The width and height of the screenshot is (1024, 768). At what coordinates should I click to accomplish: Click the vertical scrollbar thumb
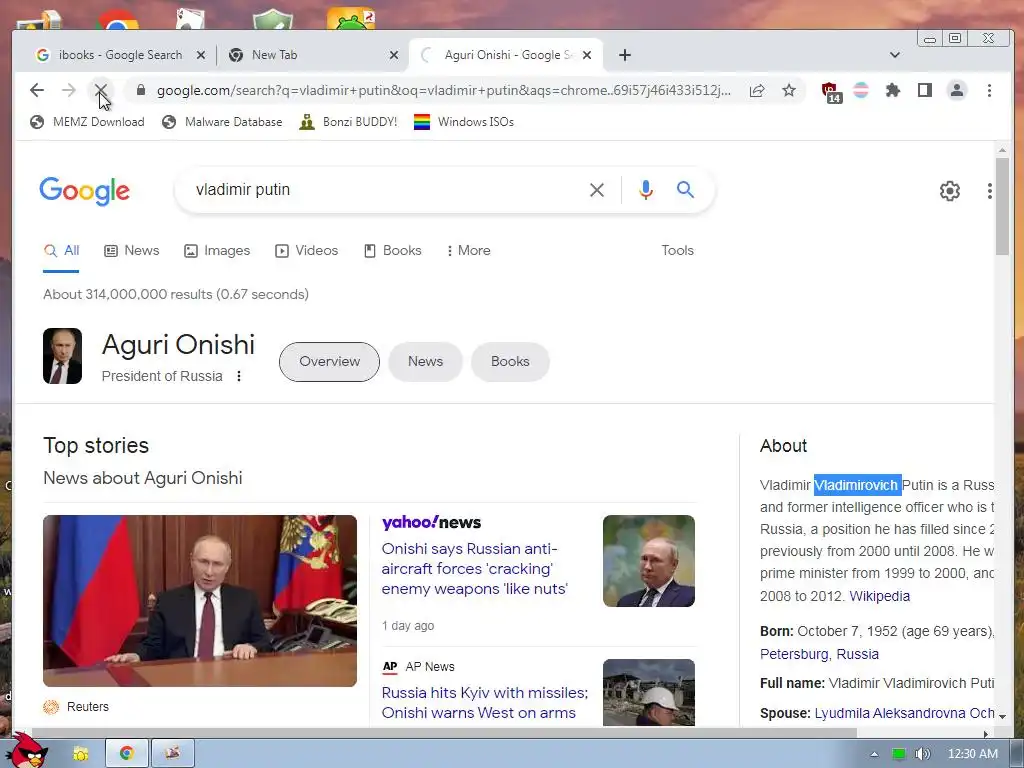tap(1002, 206)
